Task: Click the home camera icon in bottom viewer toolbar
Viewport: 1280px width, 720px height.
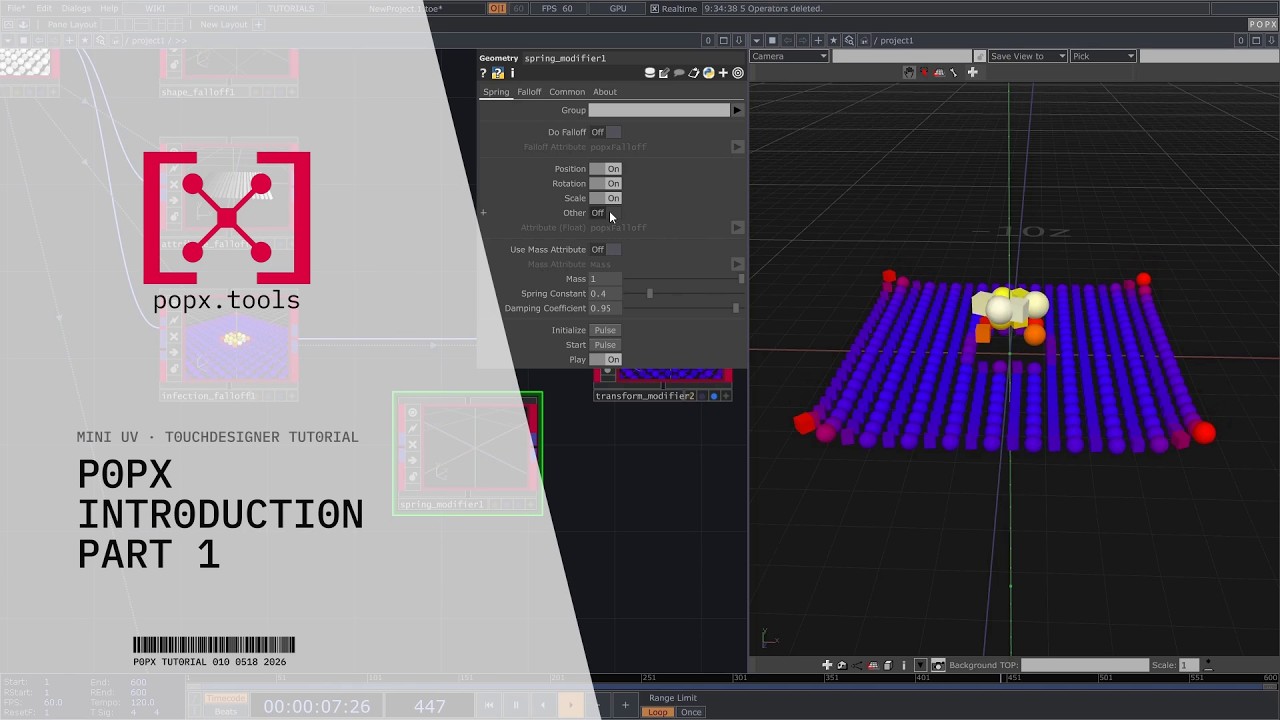Action: 842,665
